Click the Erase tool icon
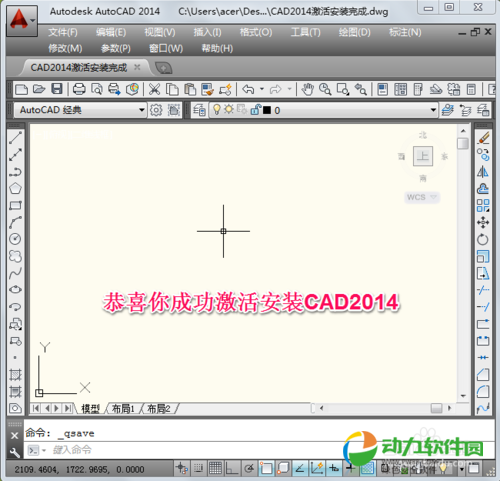This screenshot has height=481, width=500. coord(483,138)
